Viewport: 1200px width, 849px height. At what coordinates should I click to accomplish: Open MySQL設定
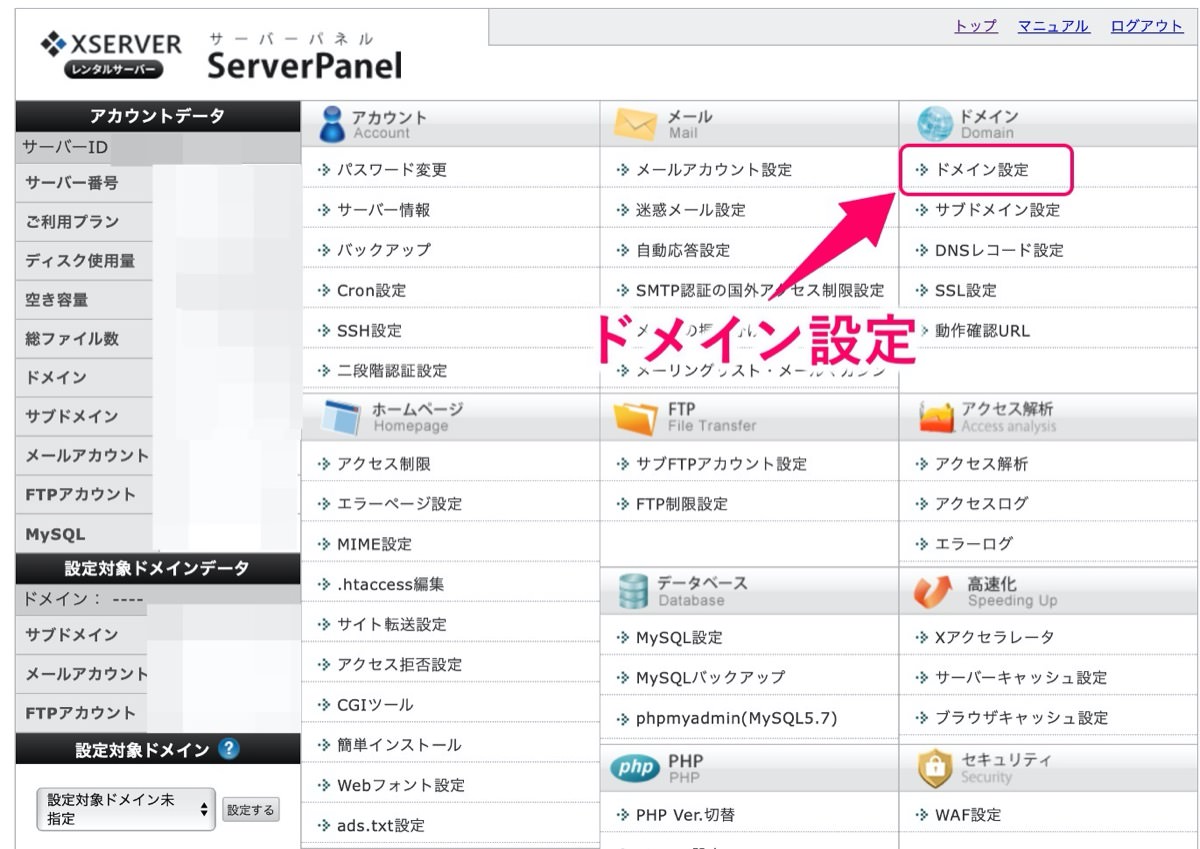point(679,637)
